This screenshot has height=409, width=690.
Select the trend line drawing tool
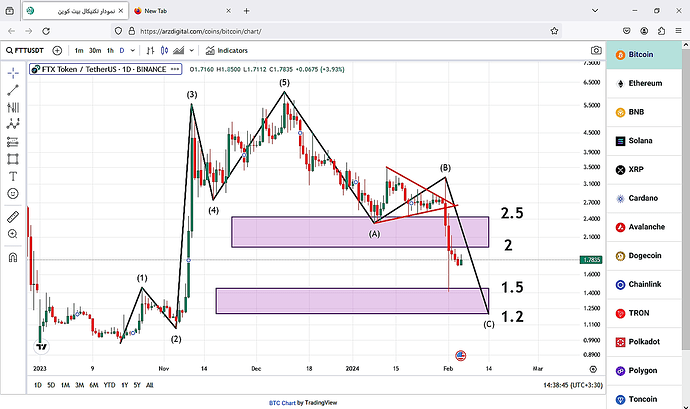(x=13, y=90)
